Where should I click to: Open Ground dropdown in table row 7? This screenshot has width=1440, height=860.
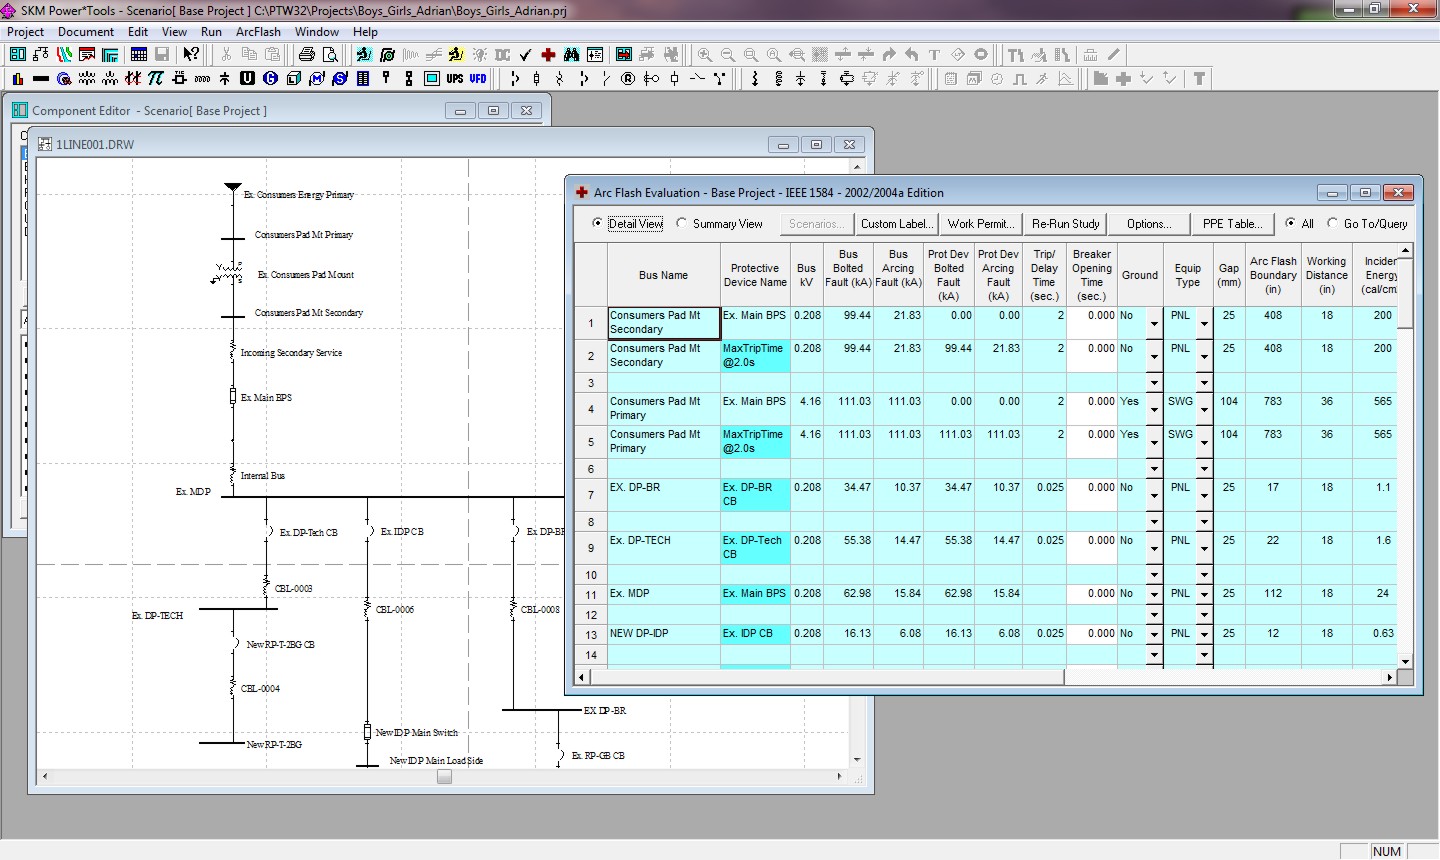(x=1154, y=495)
